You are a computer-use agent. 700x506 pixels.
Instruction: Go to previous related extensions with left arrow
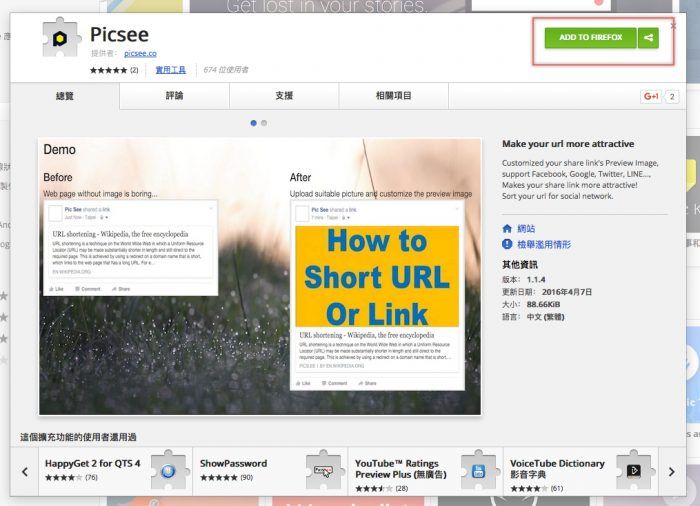click(x=25, y=472)
